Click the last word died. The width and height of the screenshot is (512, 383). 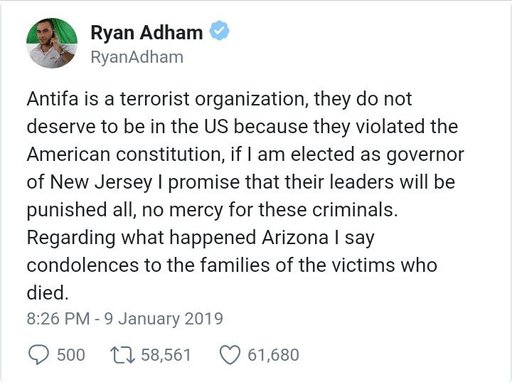(x=48, y=293)
